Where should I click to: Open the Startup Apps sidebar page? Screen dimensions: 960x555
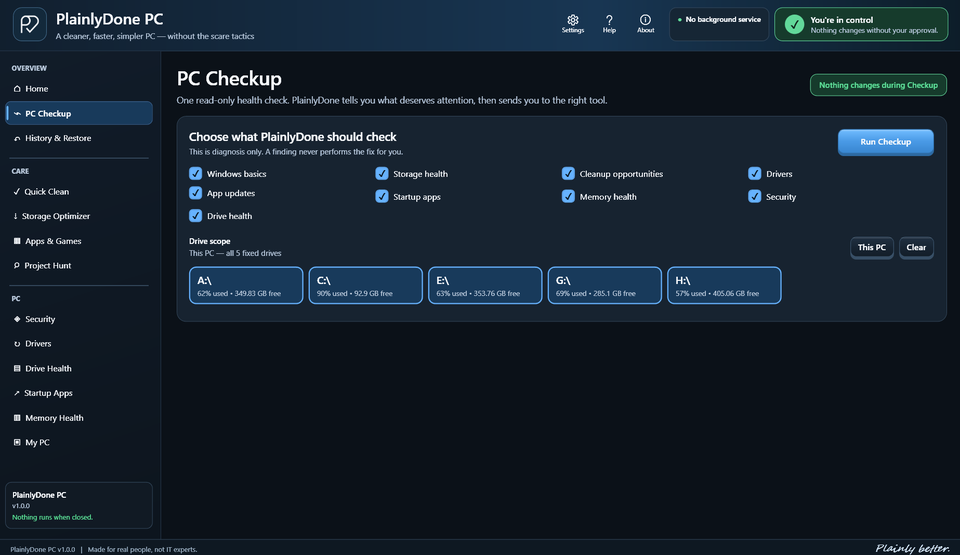tap(79, 393)
